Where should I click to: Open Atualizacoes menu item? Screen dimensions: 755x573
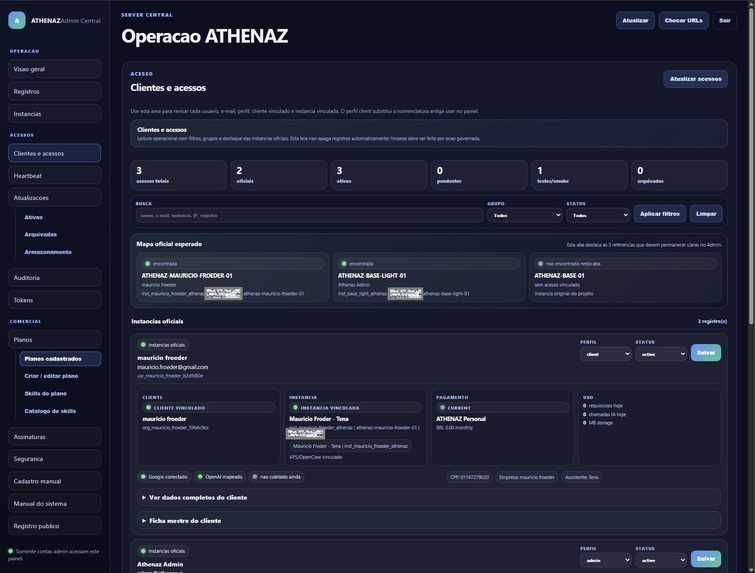pos(54,198)
